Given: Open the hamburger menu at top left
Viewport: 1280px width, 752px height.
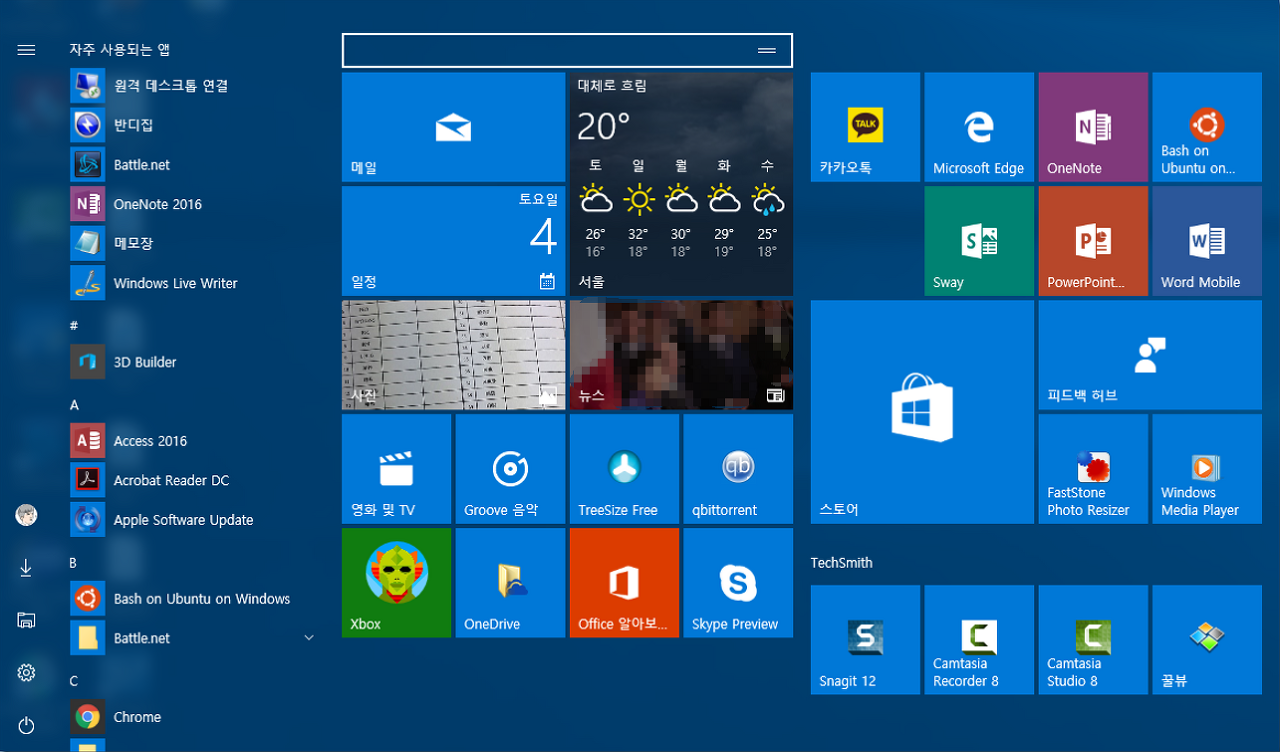Looking at the screenshot, I should click(26, 49).
